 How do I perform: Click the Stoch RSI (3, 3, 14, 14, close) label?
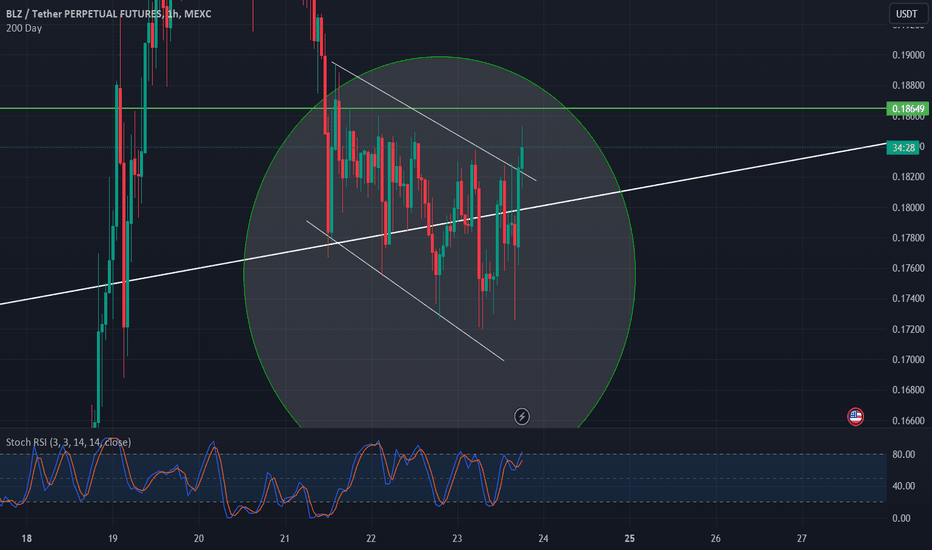[x=68, y=442]
